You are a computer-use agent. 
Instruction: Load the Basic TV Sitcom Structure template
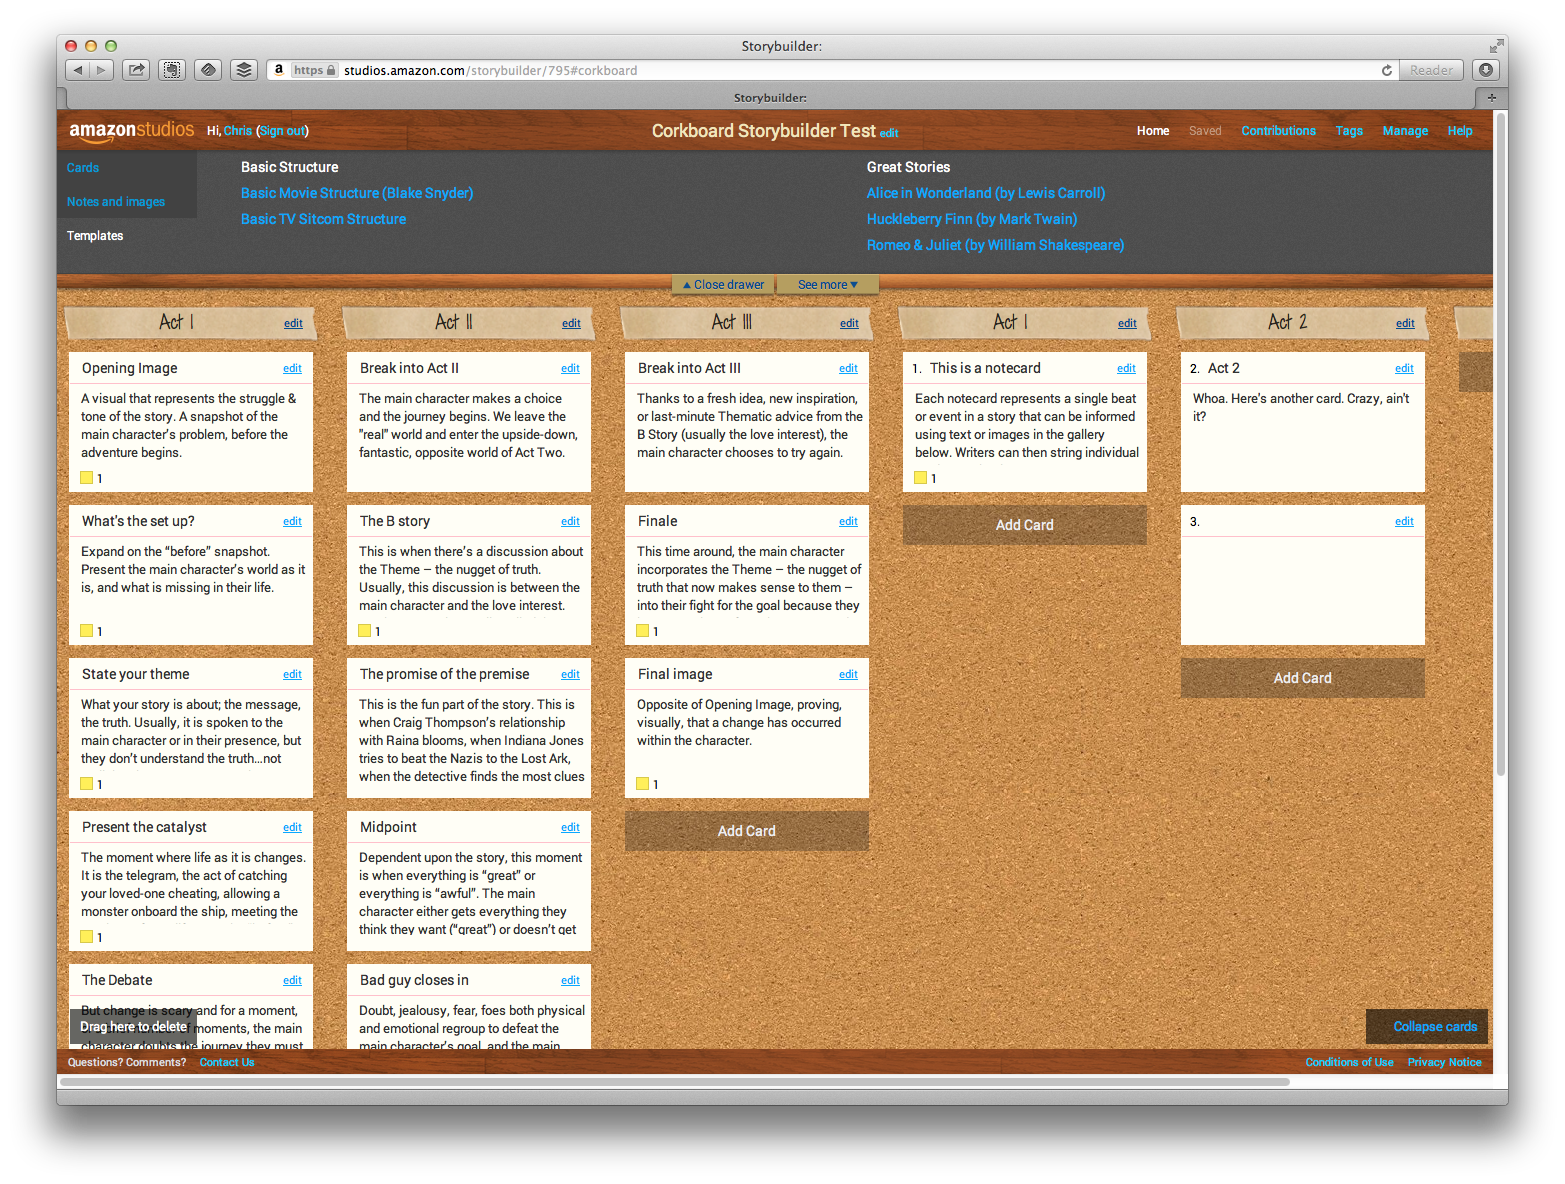323,219
